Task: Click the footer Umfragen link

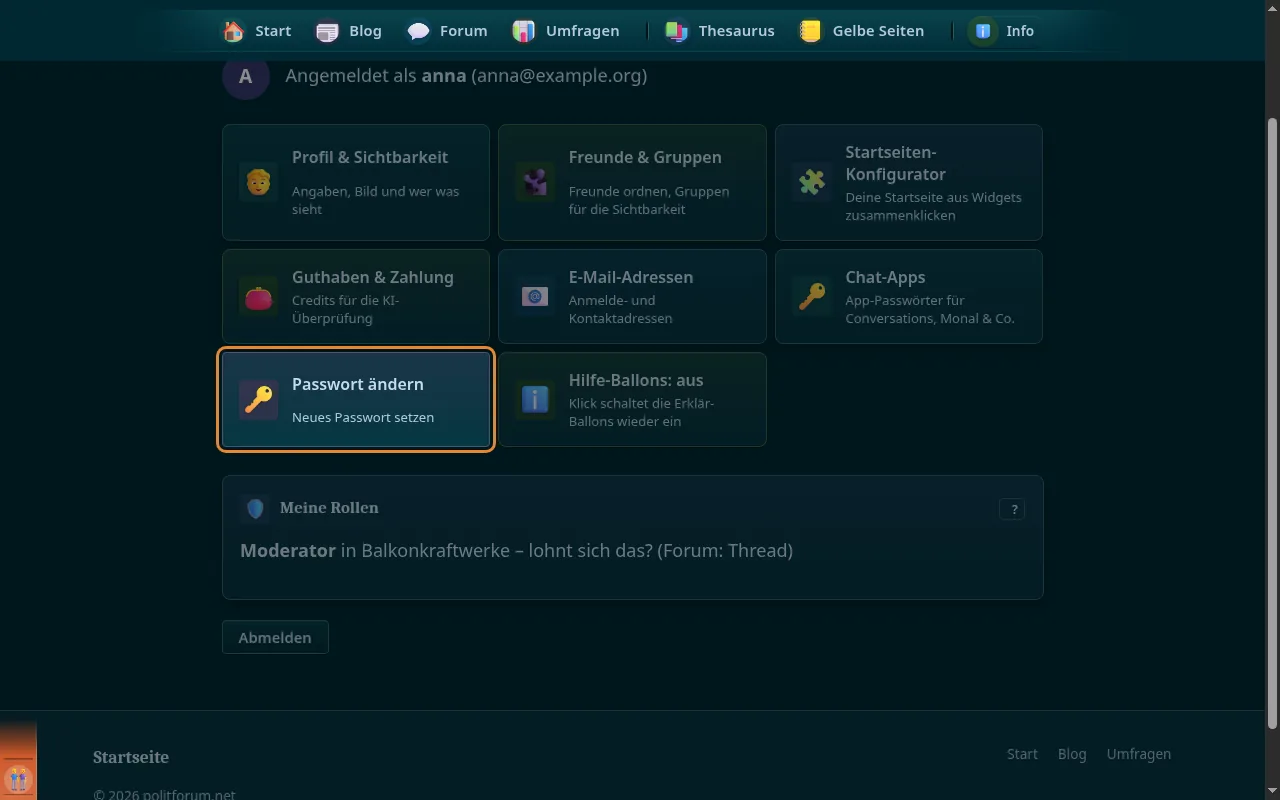Action: coord(1139,754)
